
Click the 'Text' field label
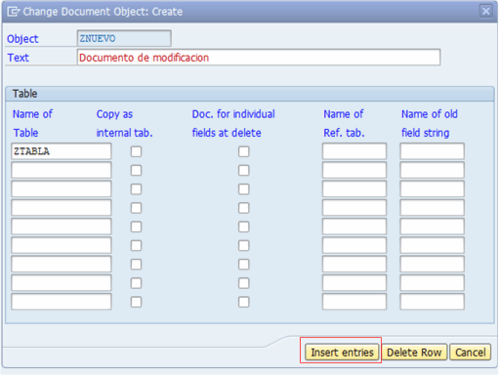pyautogui.click(x=18, y=58)
